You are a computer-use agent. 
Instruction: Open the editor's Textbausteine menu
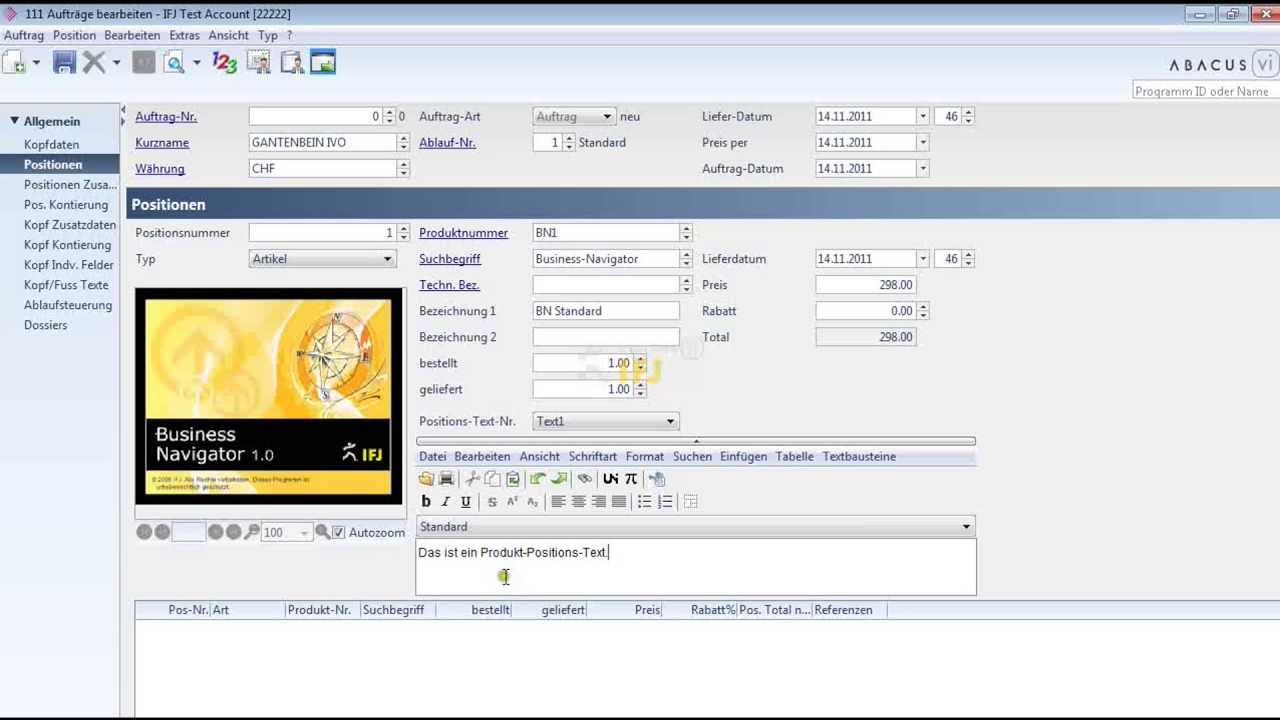(x=859, y=457)
